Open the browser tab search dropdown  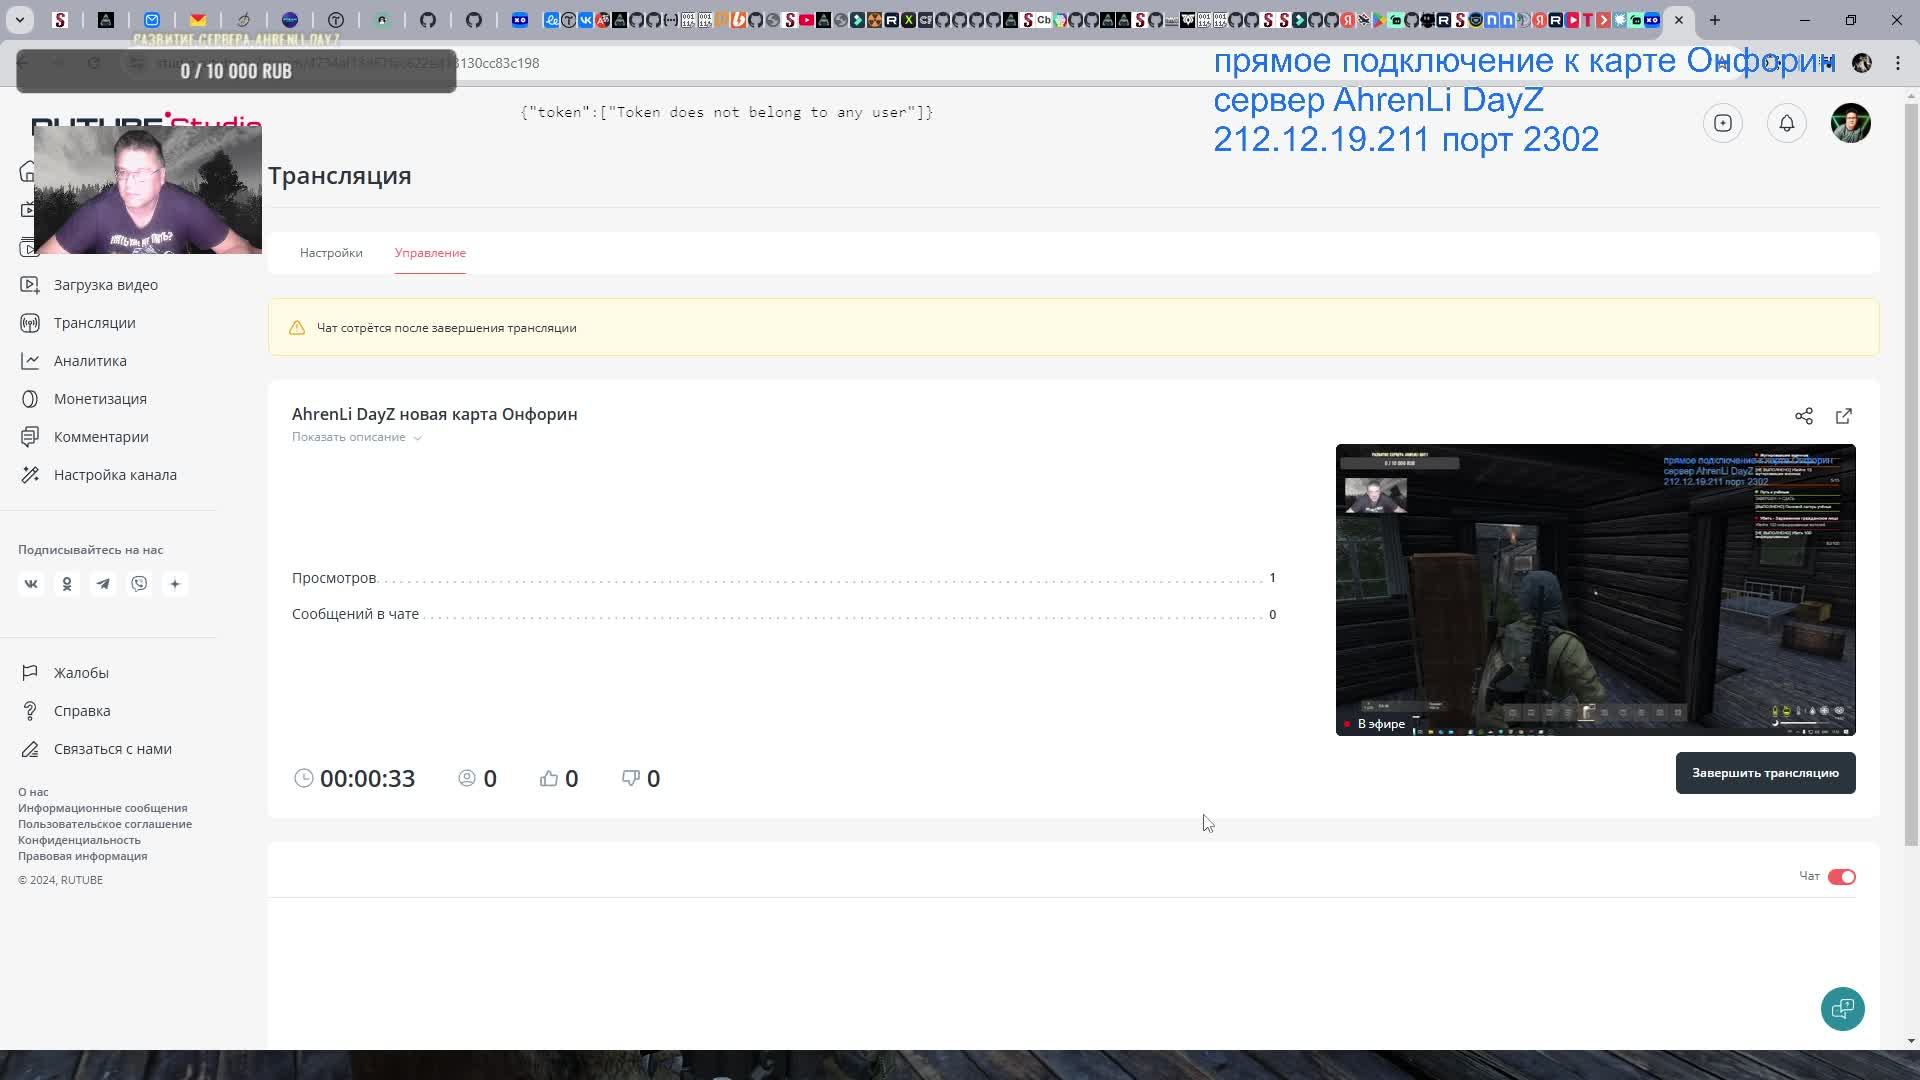(19, 20)
